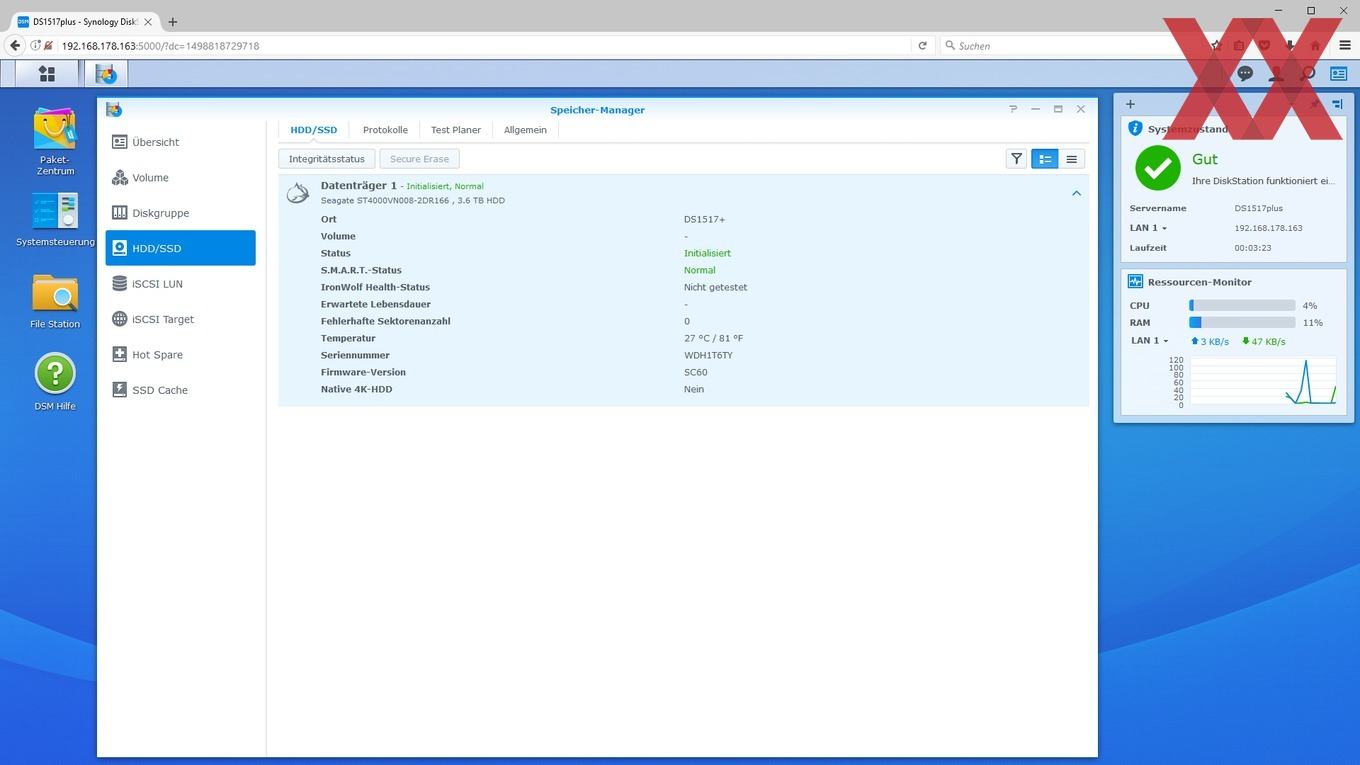1360x765 pixels.
Task: Select iSCSI Target in the sidebar
Action: tap(181, 319)
